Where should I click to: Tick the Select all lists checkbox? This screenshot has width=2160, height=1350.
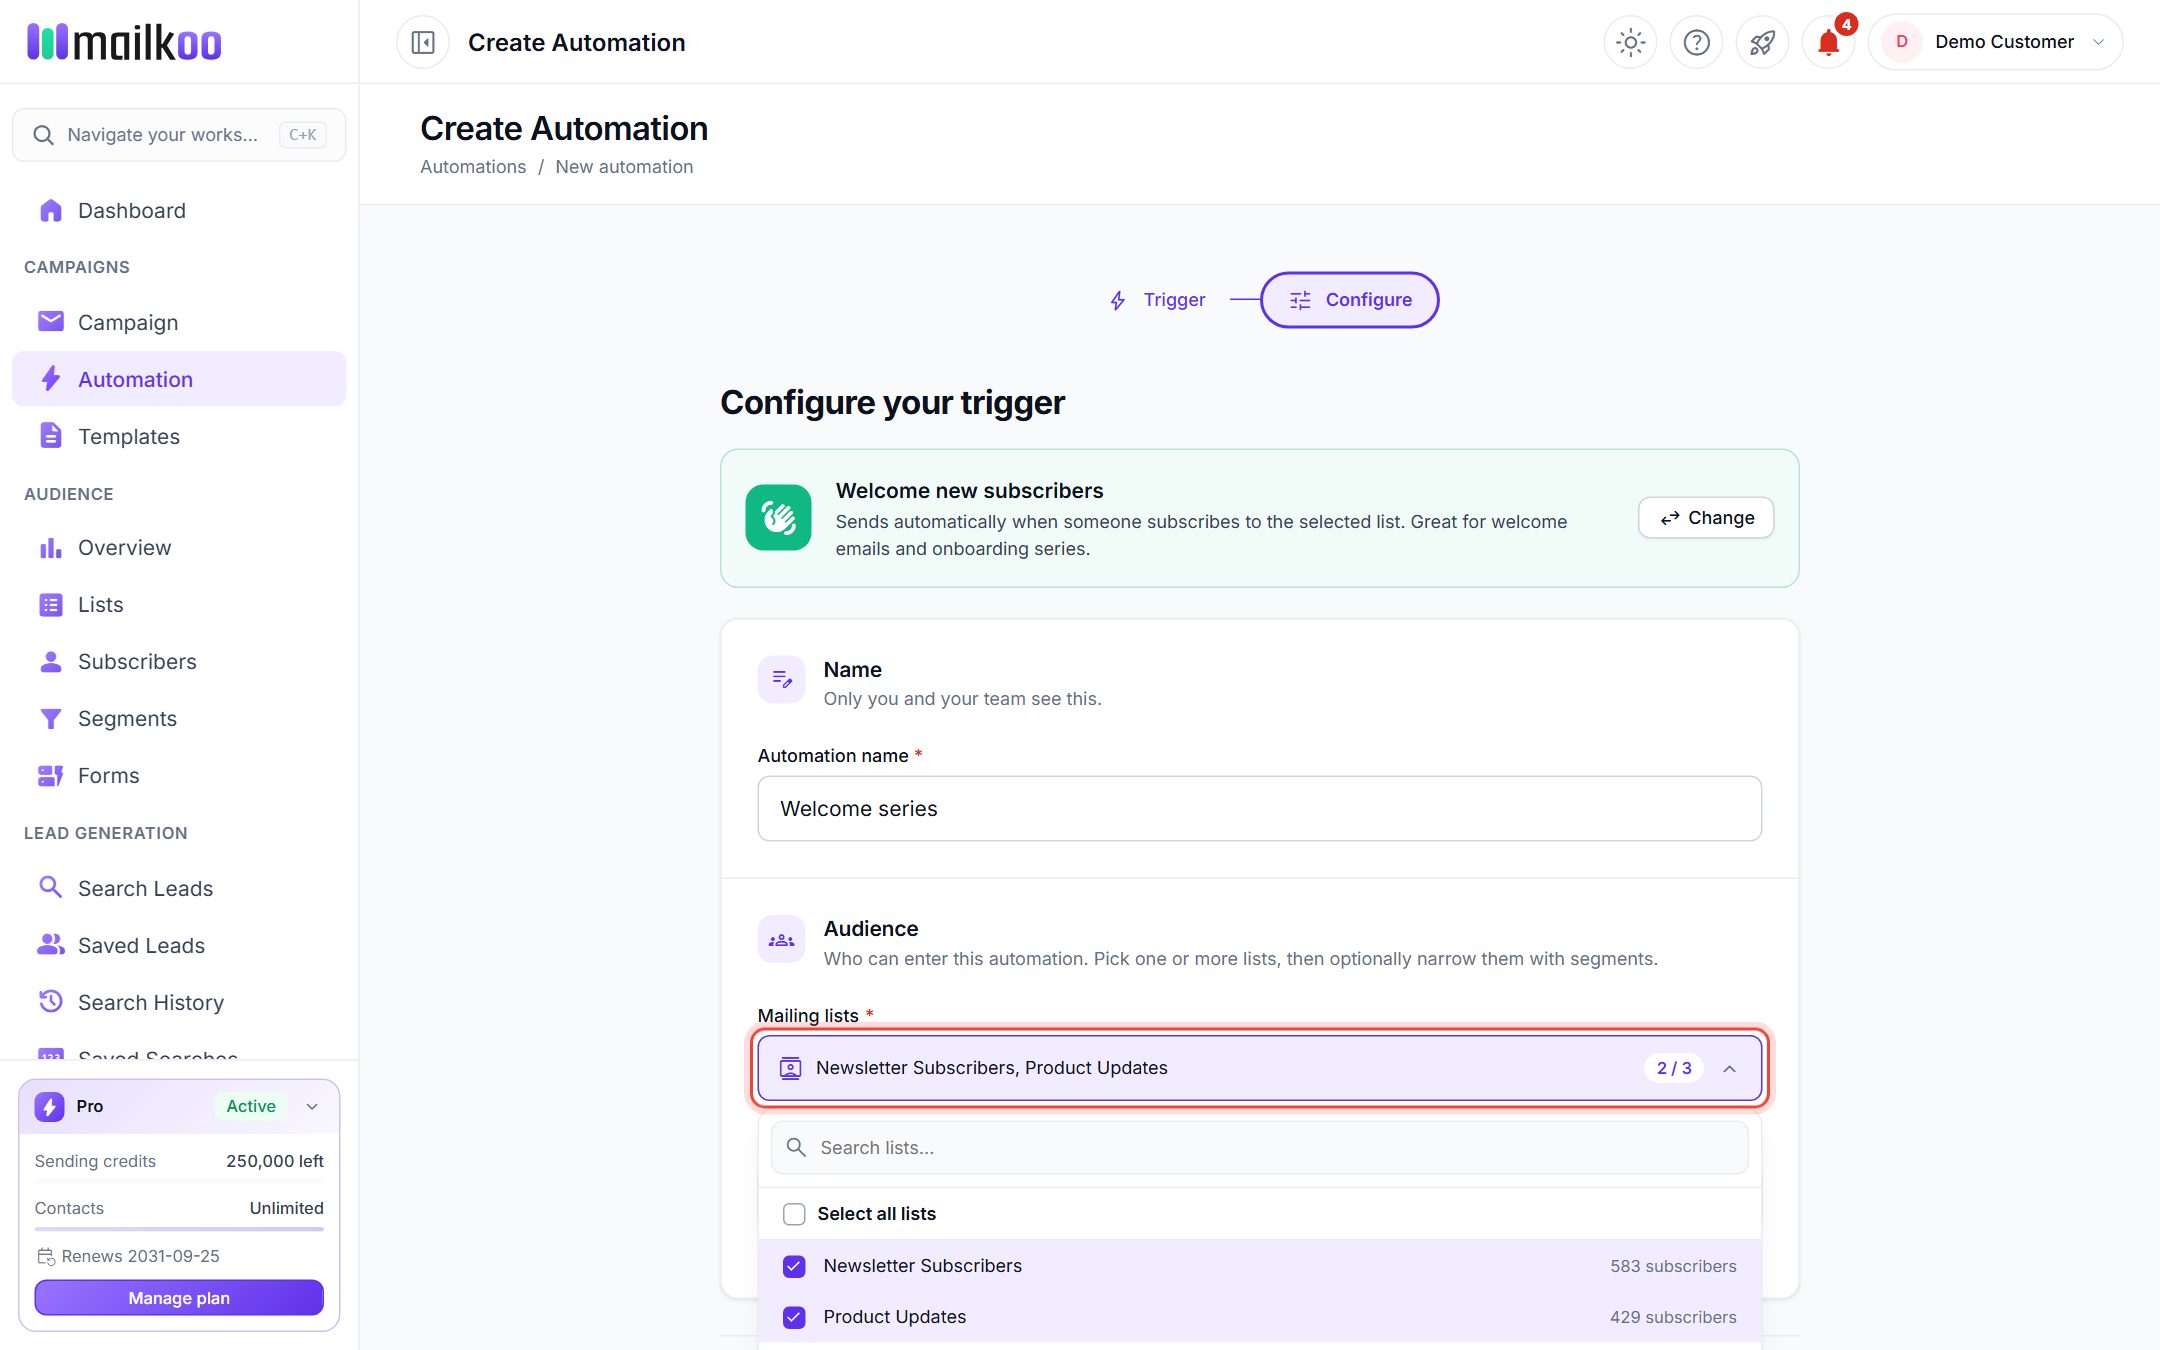[794, 1214]
